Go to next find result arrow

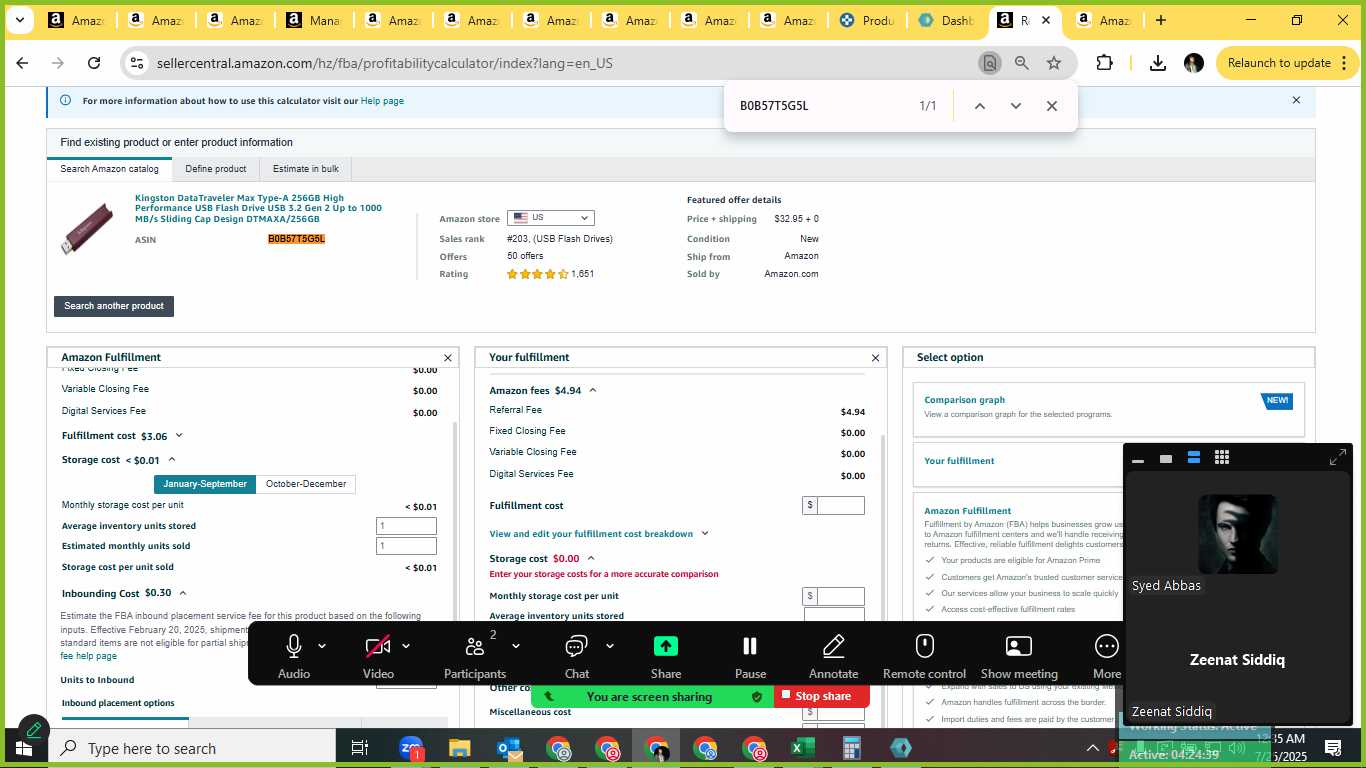(x=1016, y=106)
